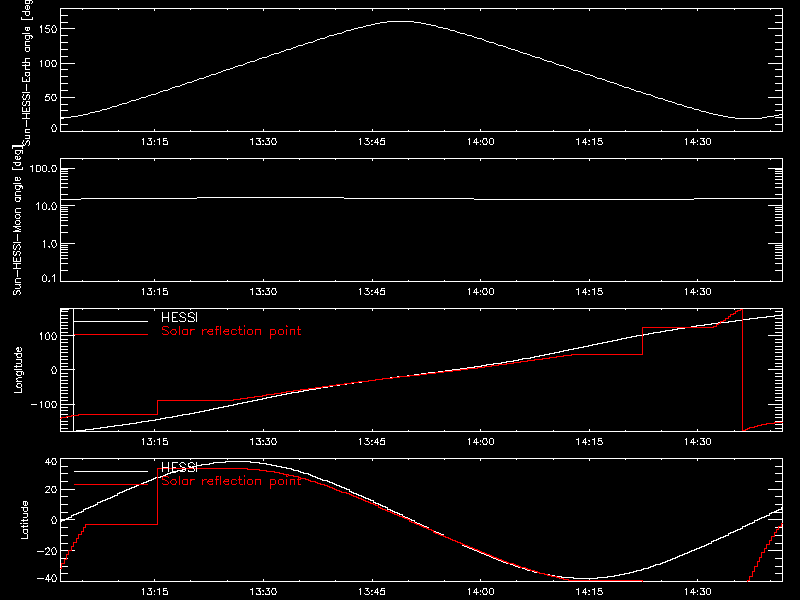The image size is (800, 600).
Task: Click 100 tick on Longitude axis
Action: point(47,336)
